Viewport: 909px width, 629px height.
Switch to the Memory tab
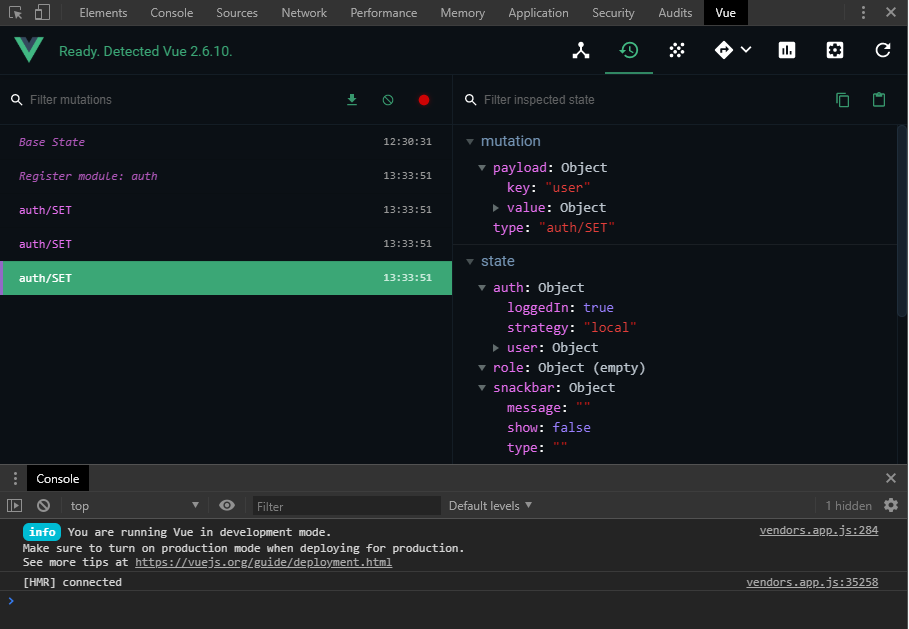(x=463, y=13)
